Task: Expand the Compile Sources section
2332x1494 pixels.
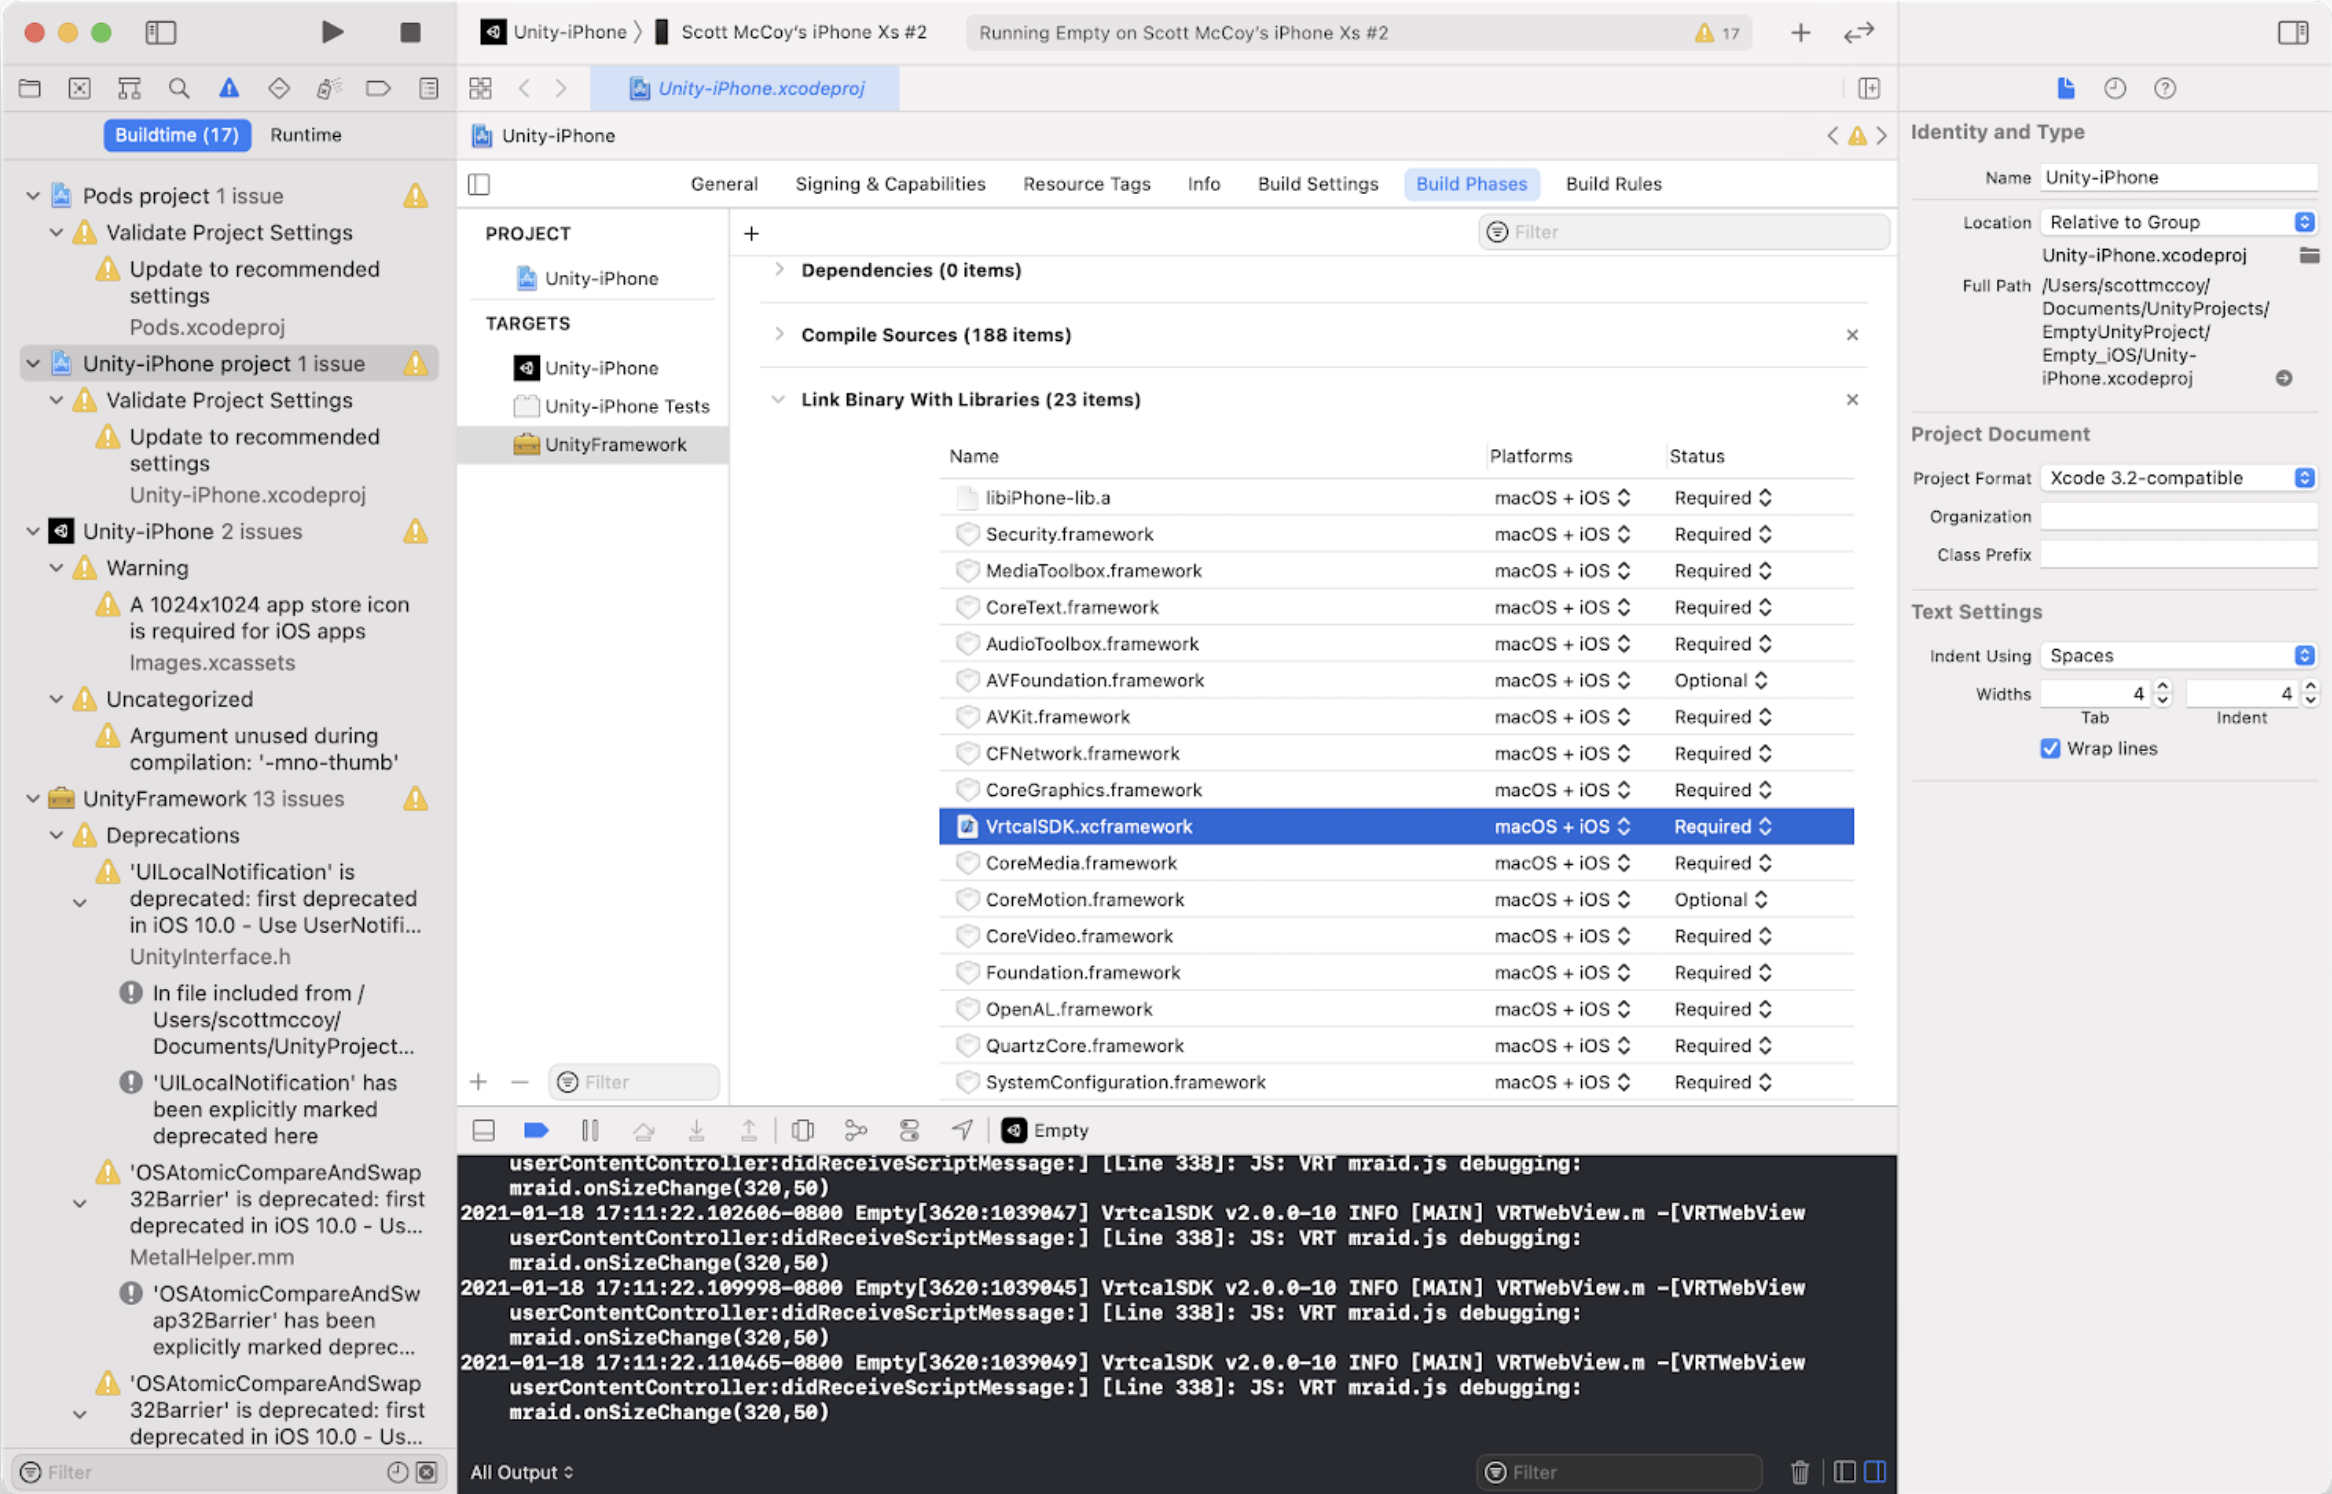Action: [x=779, y=334]
